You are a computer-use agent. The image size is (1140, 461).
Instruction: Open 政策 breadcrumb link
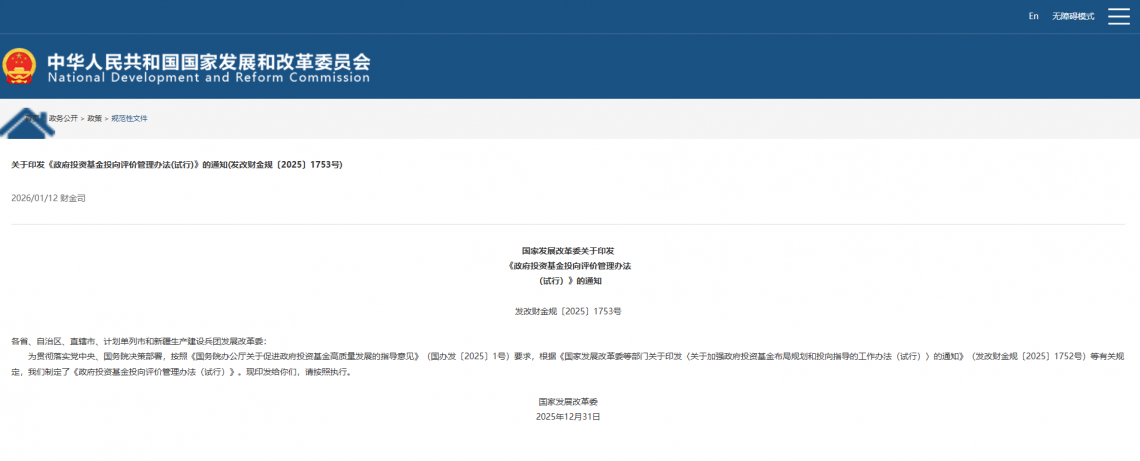[95, 119]
